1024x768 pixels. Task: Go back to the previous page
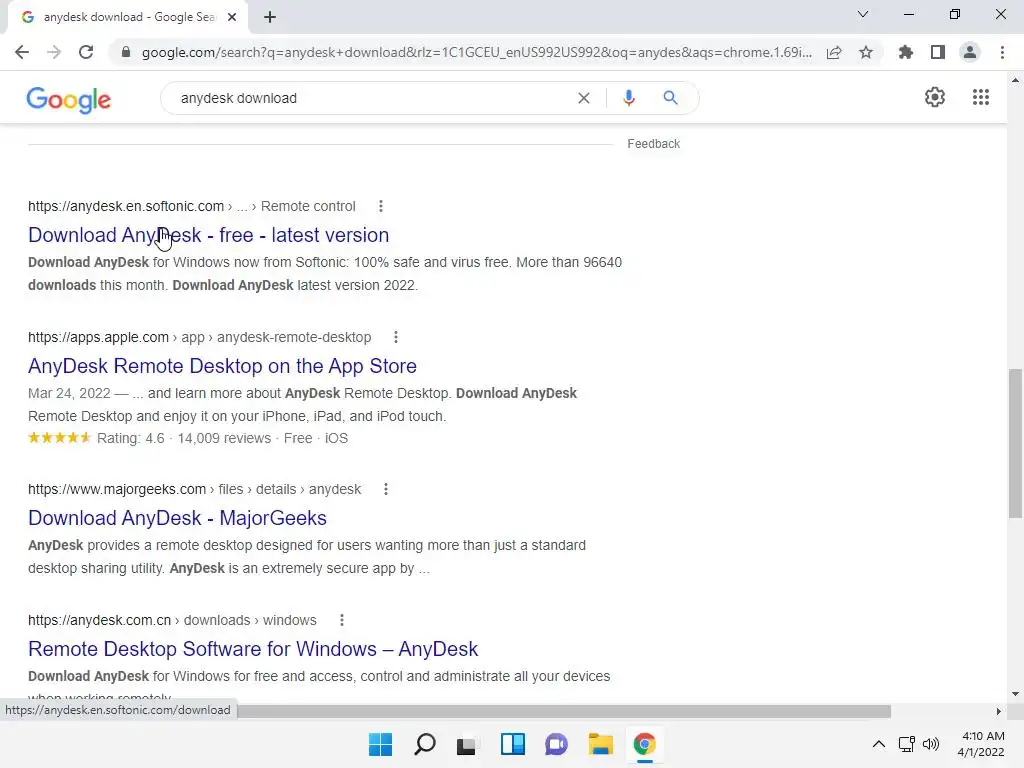point(22,52)
